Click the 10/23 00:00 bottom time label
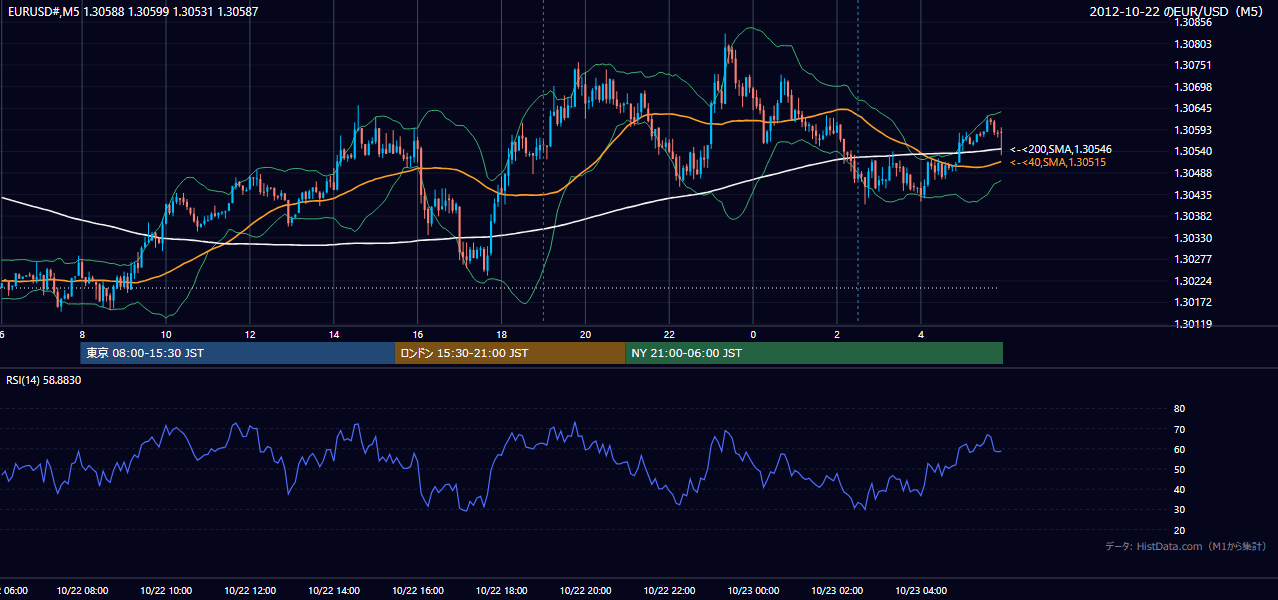 coord(753,591)
